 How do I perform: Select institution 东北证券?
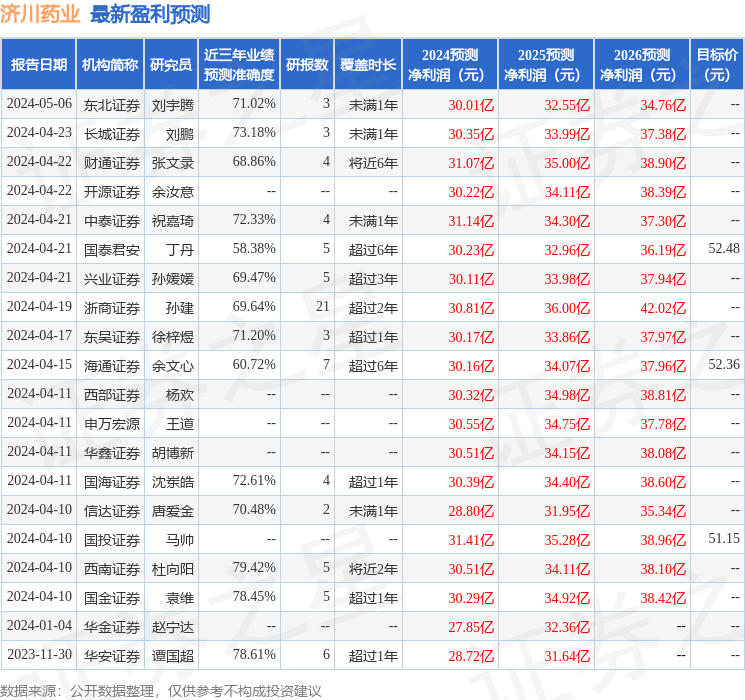point(112,105)
